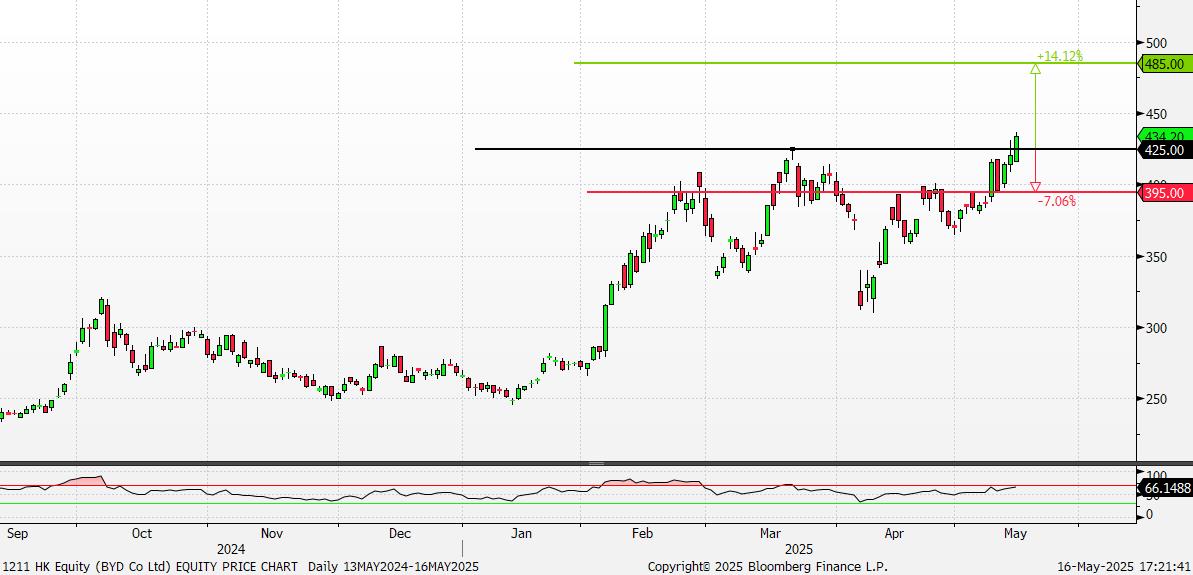The width and height of the screenshot is (1193, 575).
Task: Click the red downward arrowhead at 395
Action: pyautogui.click(x=1036, y=186)
